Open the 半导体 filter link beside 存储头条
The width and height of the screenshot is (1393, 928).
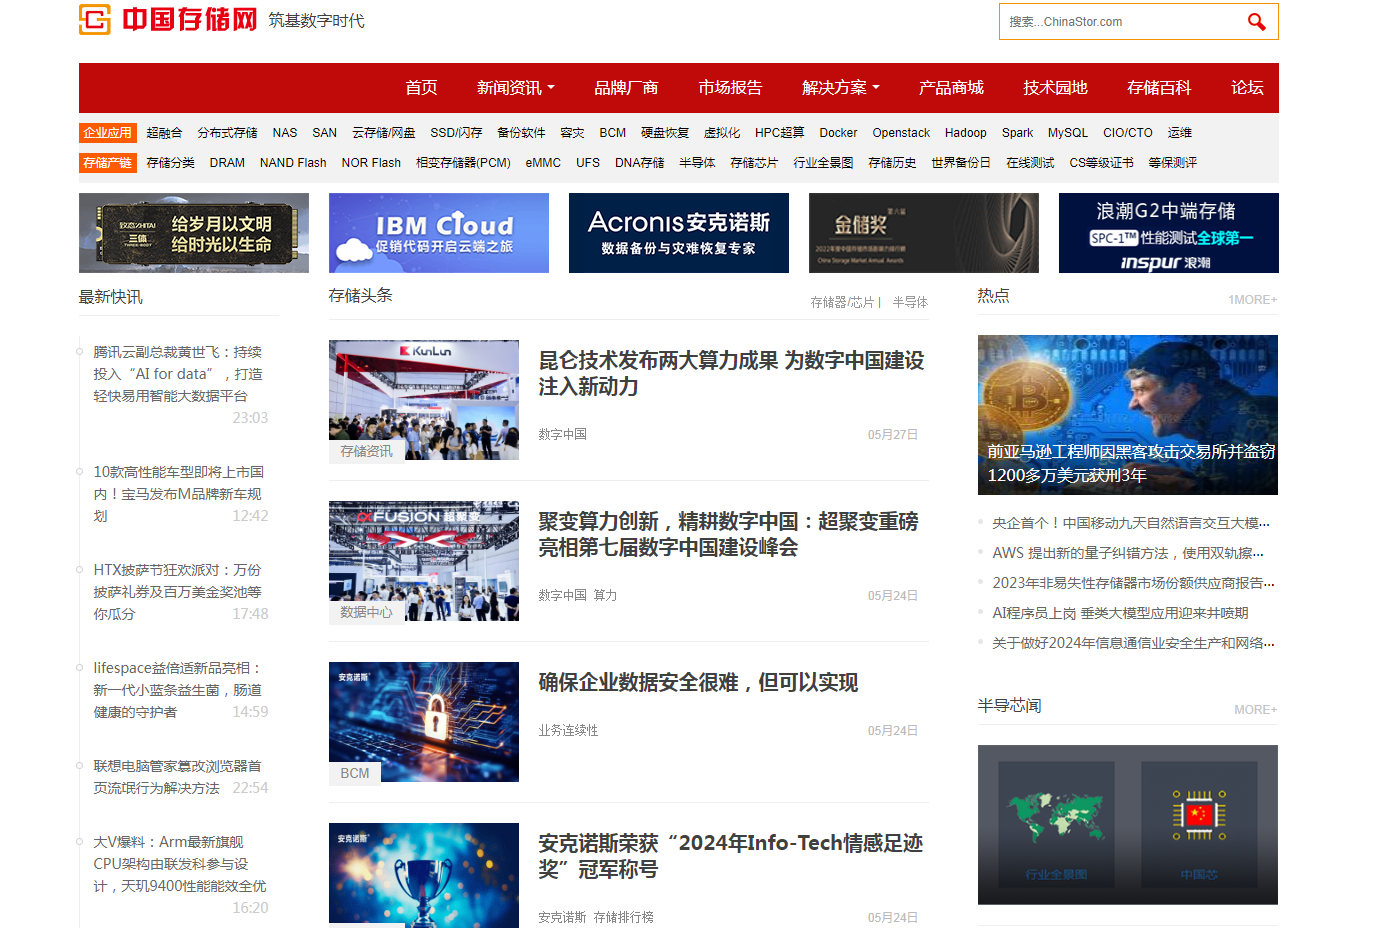point(910,302)
